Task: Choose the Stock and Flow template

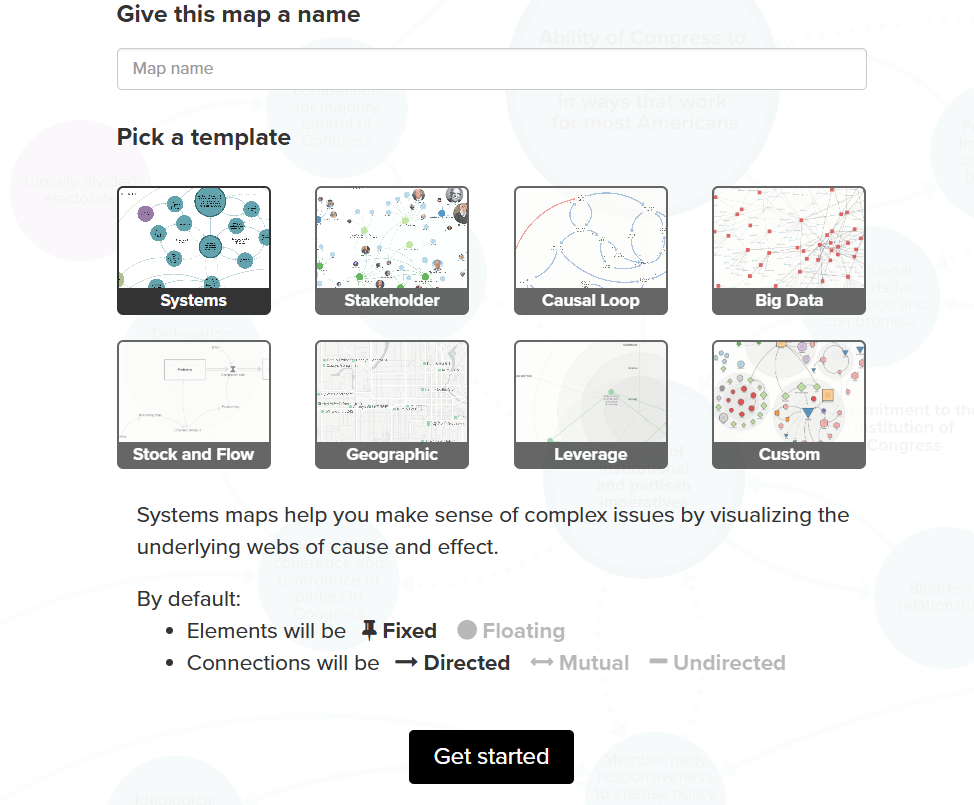Action: [194, 404]
